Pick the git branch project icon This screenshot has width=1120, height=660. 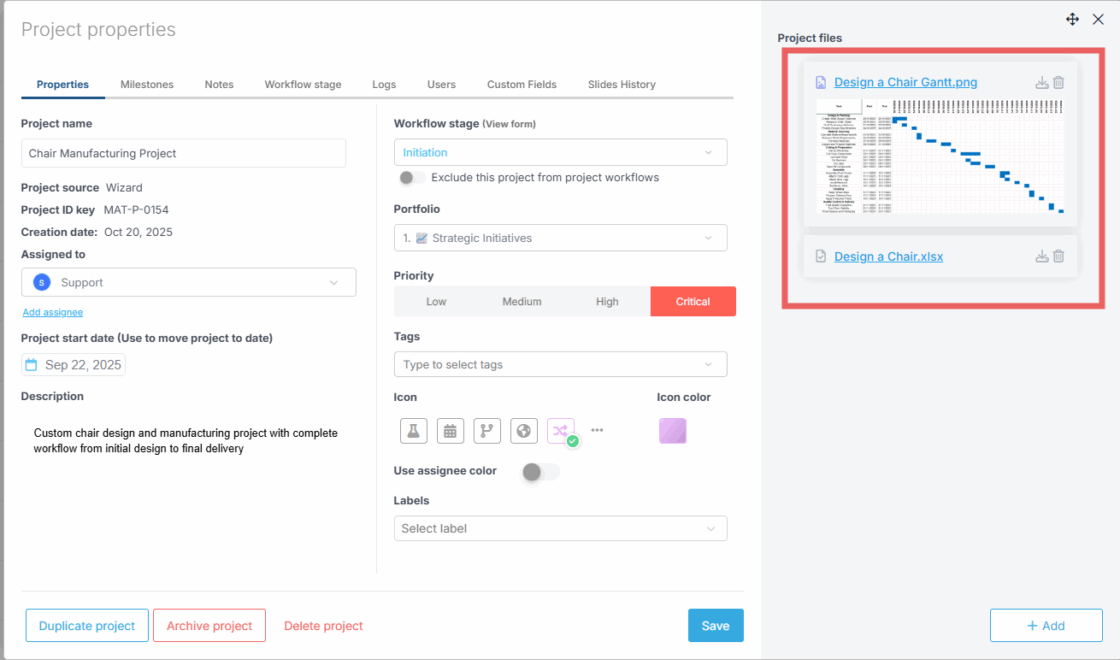(487, 431)
